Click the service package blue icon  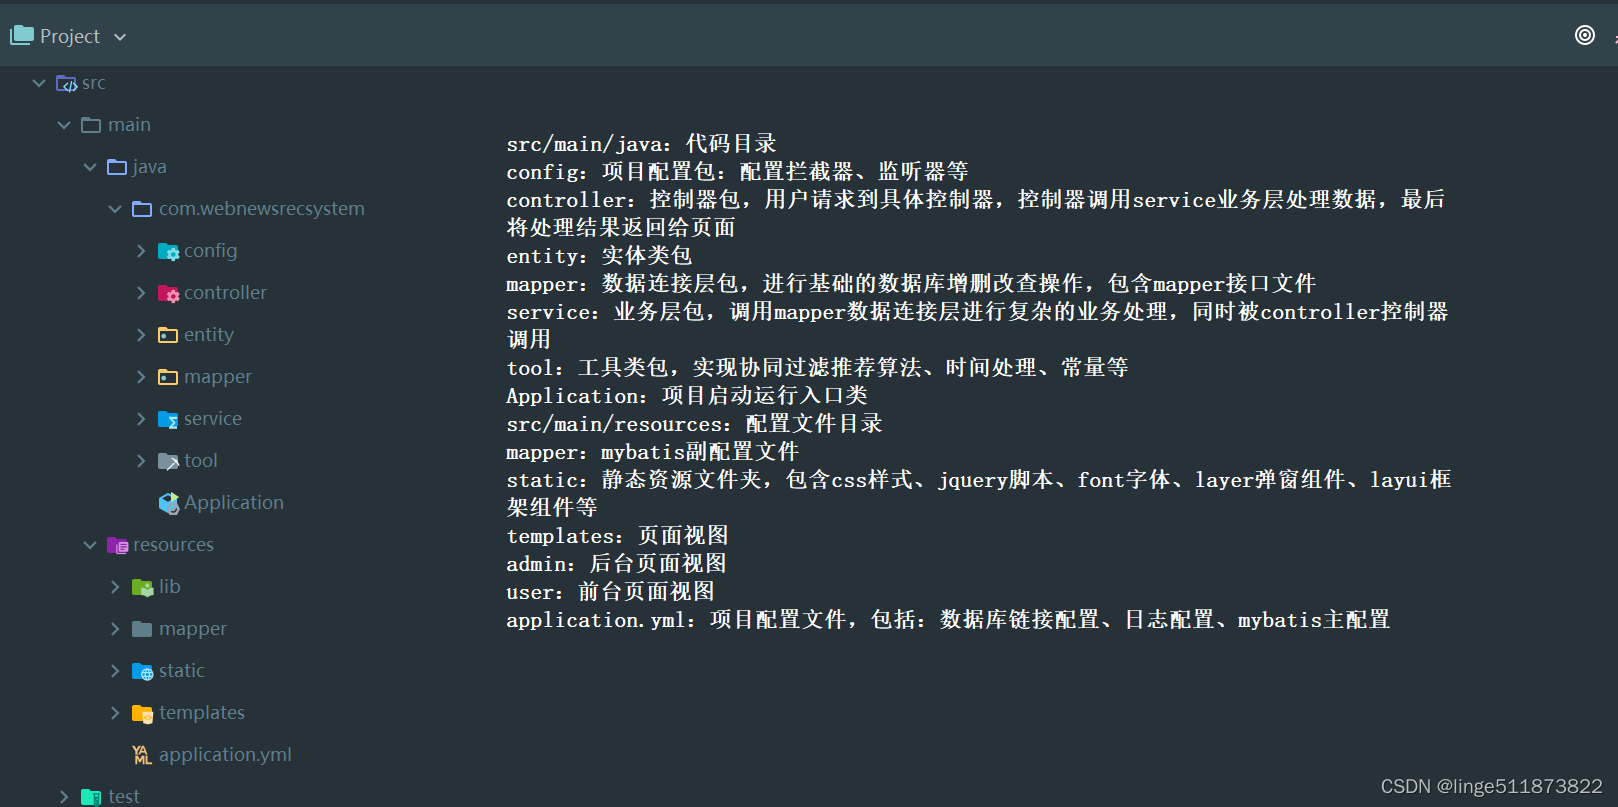[168, 419]
